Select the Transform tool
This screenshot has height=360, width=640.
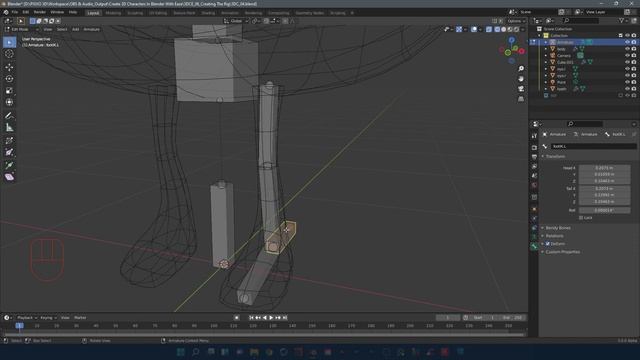pyautogui.click(x=9, y=102)
